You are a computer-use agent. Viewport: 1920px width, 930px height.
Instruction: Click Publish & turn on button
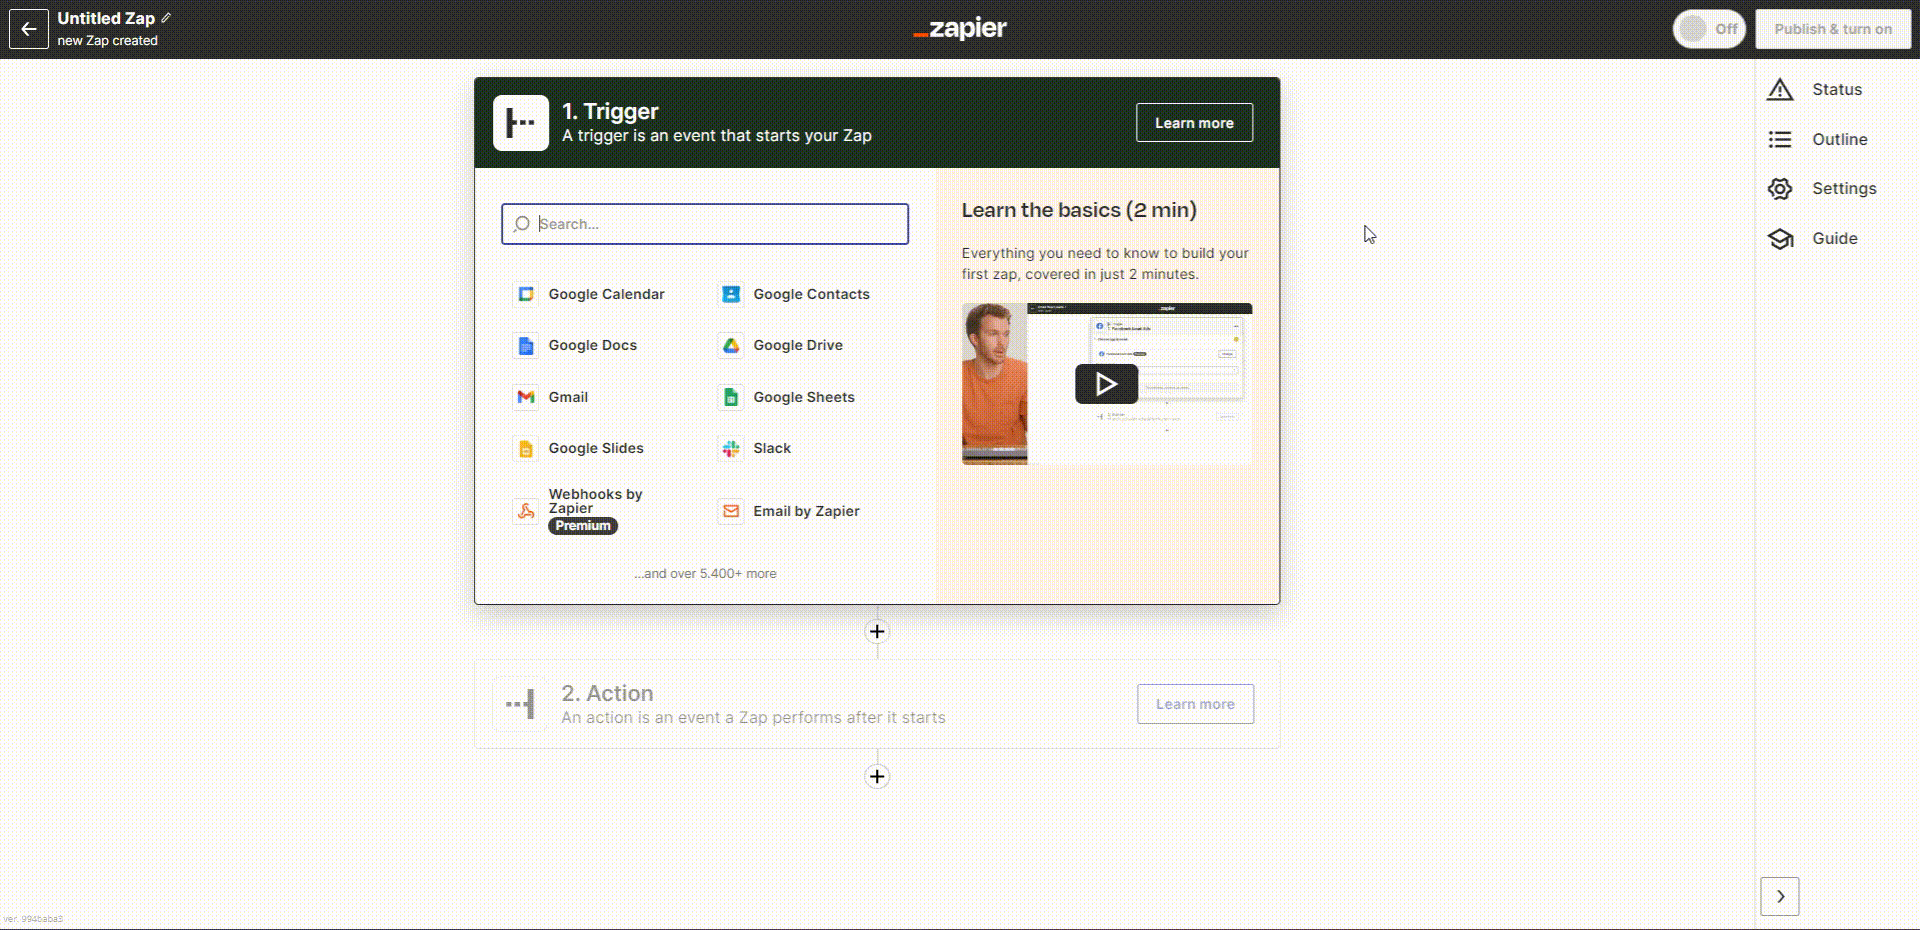[x=1833, y=29]
